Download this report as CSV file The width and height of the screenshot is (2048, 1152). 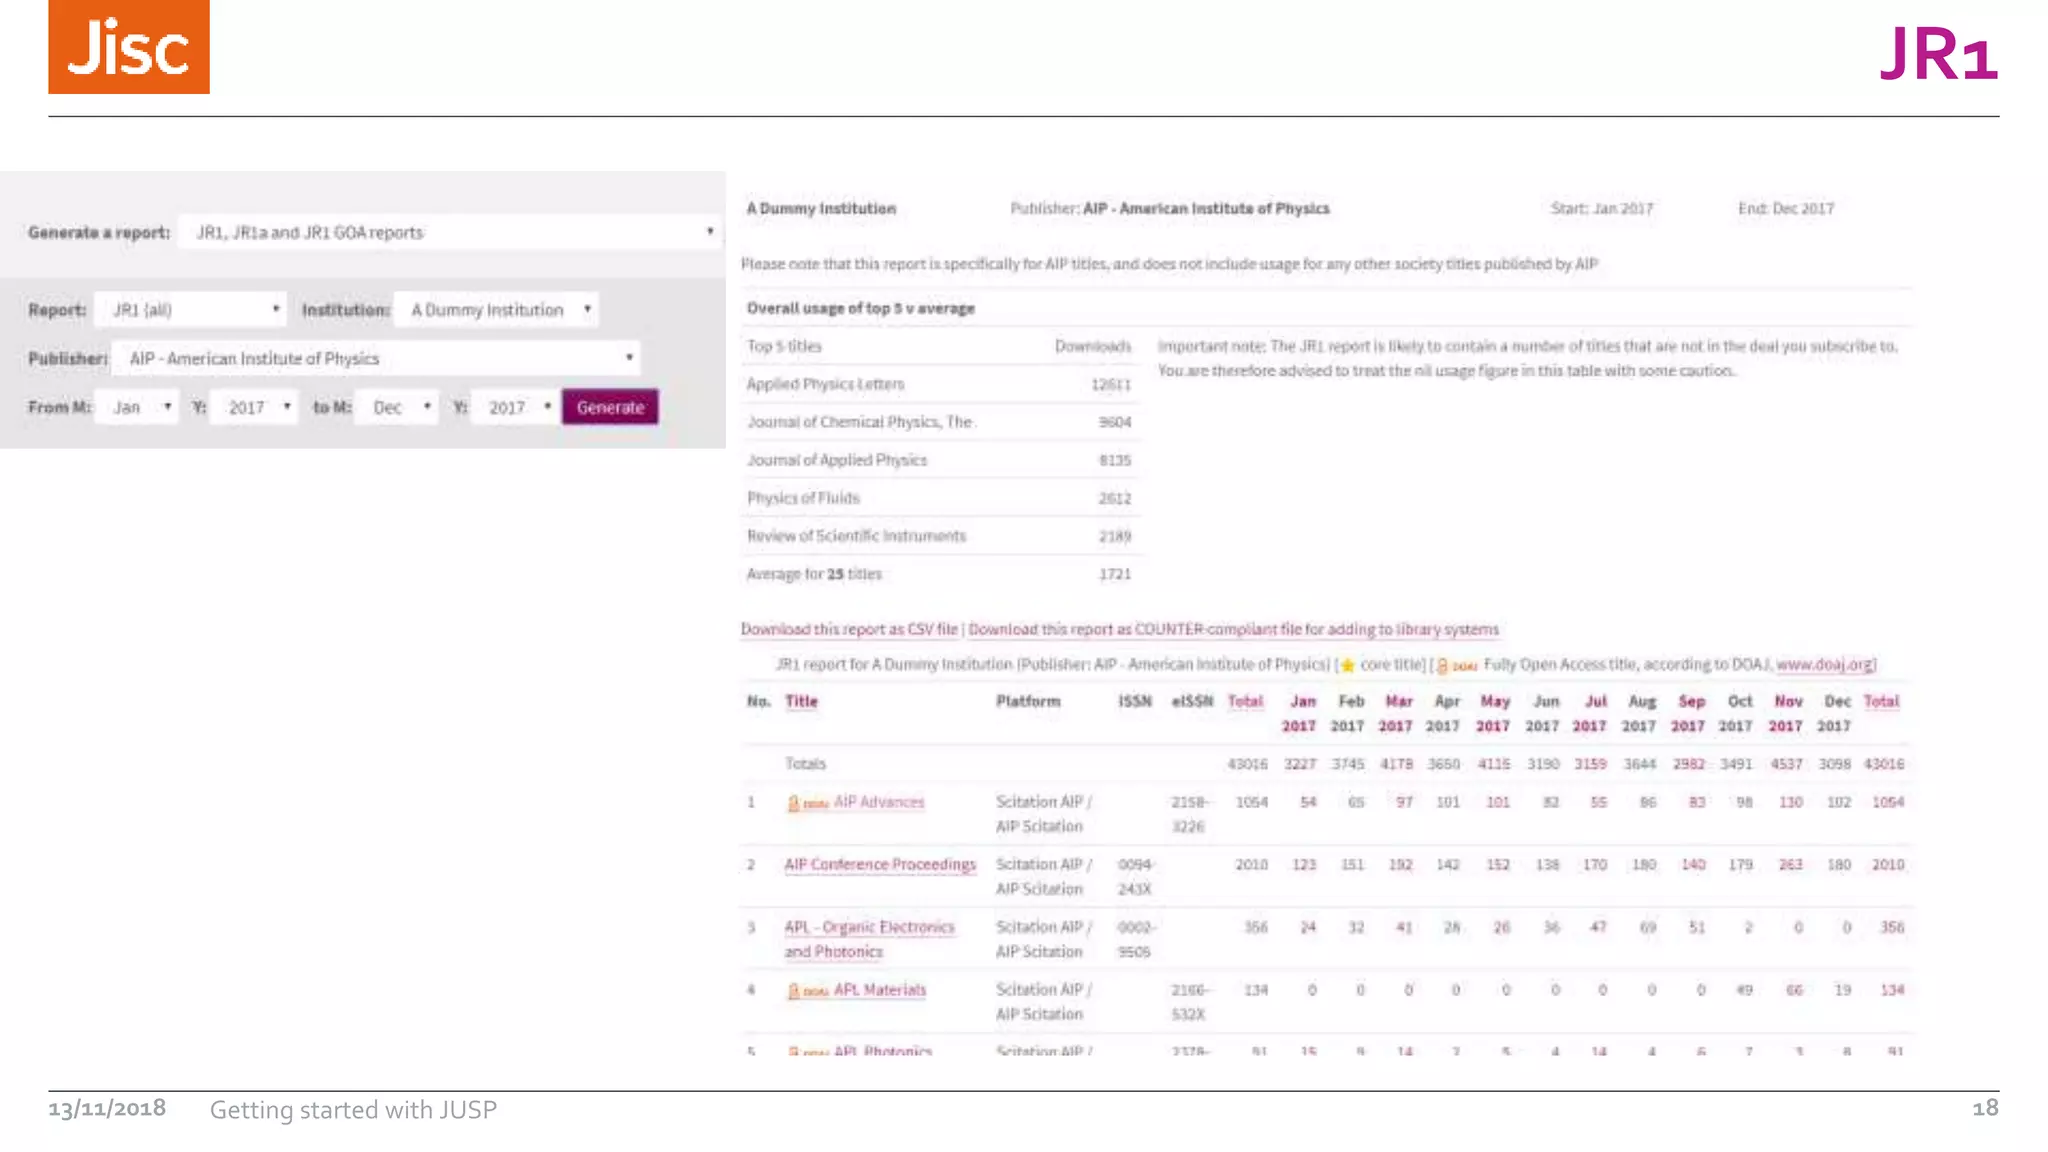click(x=849, y=629)
